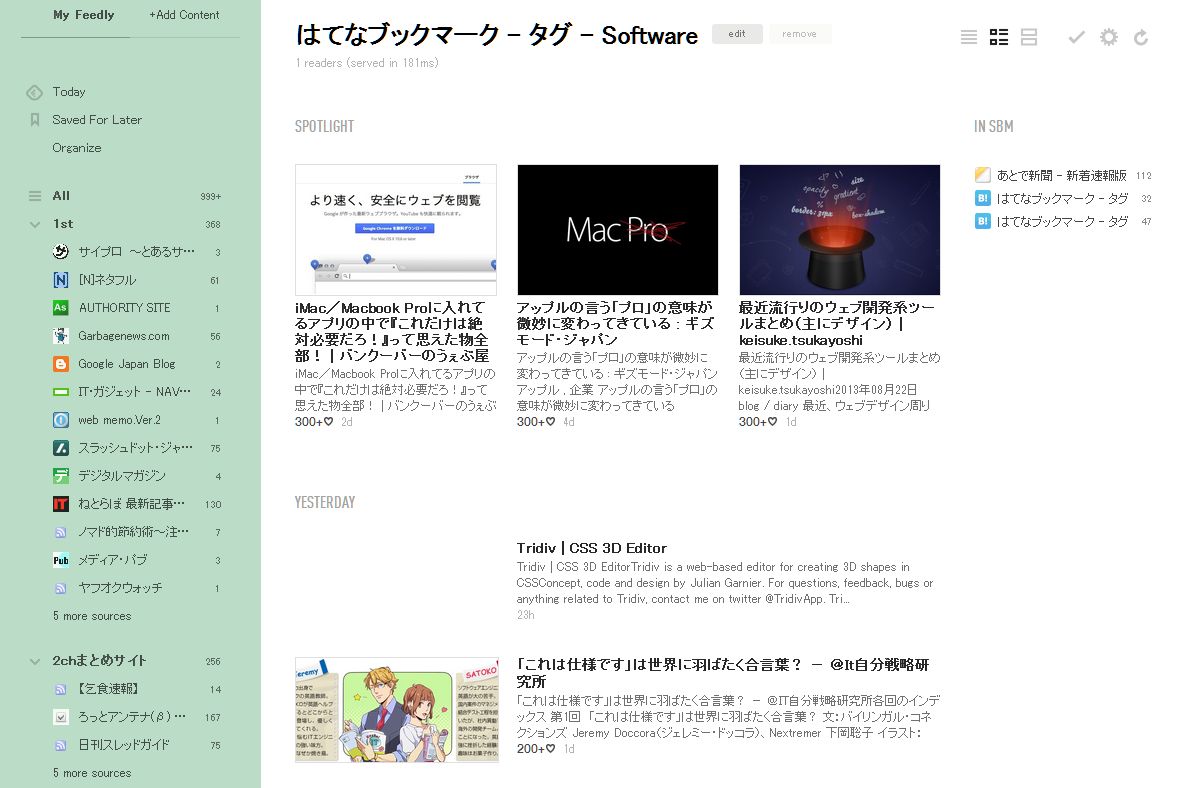
Task: Open the +Add Content tab
Action: click(184, 15)
